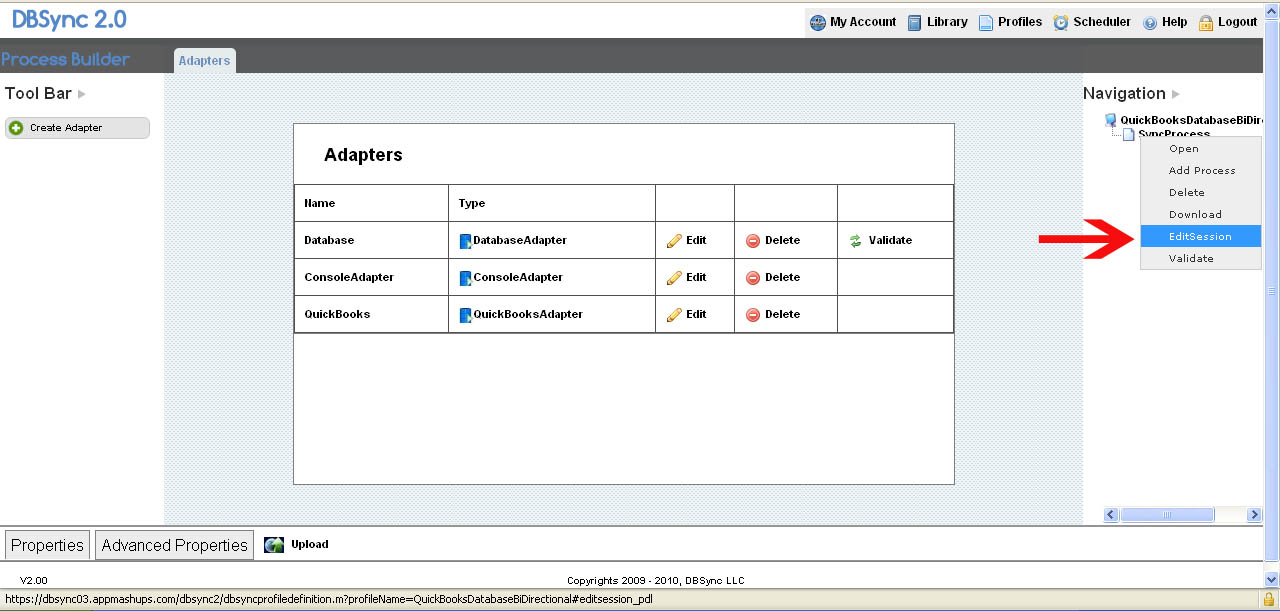Open the Advanced Properties button
This screenshot has width=1280, height=611.
tap(174, 545)
